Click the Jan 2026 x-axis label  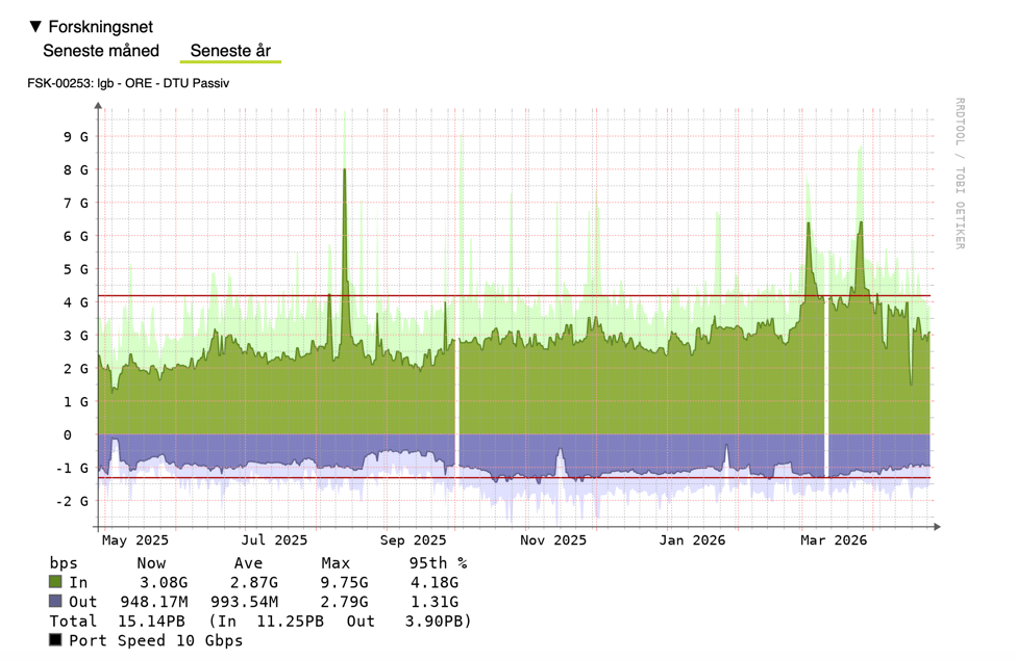[x=693, y=540]
